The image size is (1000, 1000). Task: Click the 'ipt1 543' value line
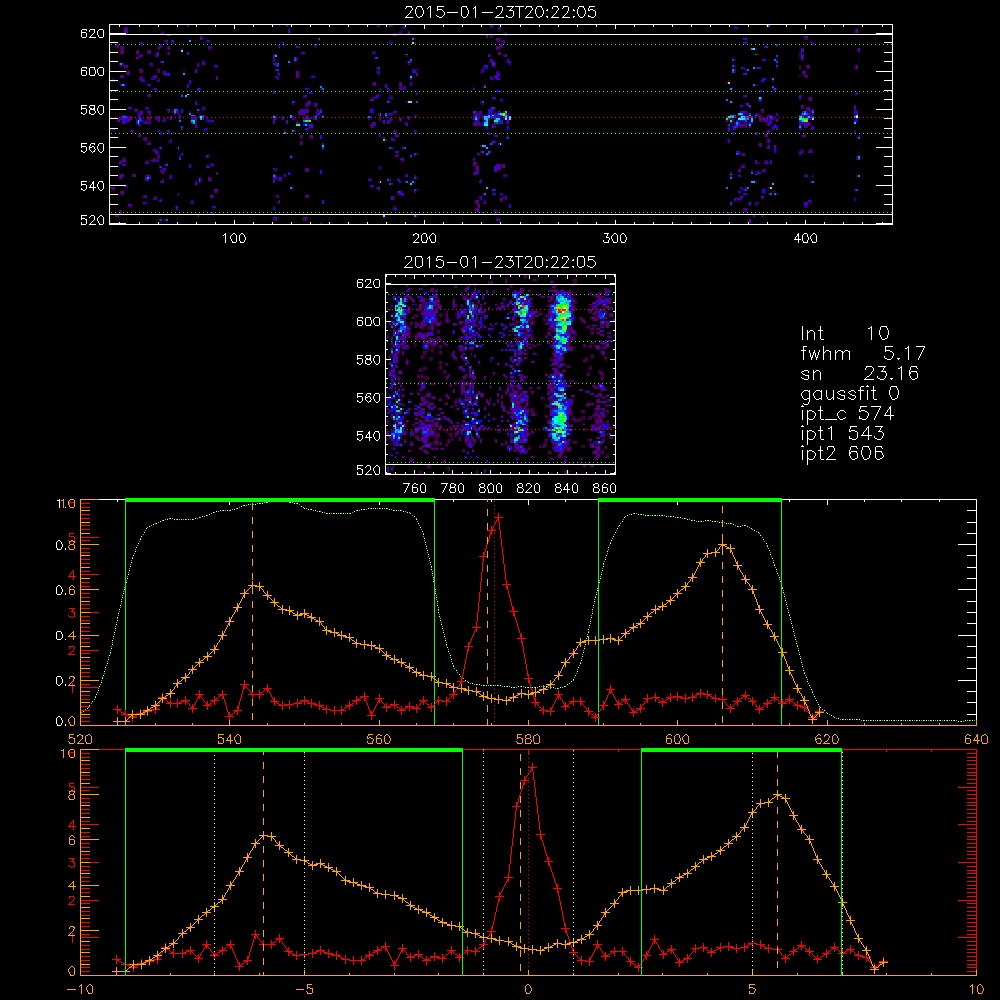(842, 434)
